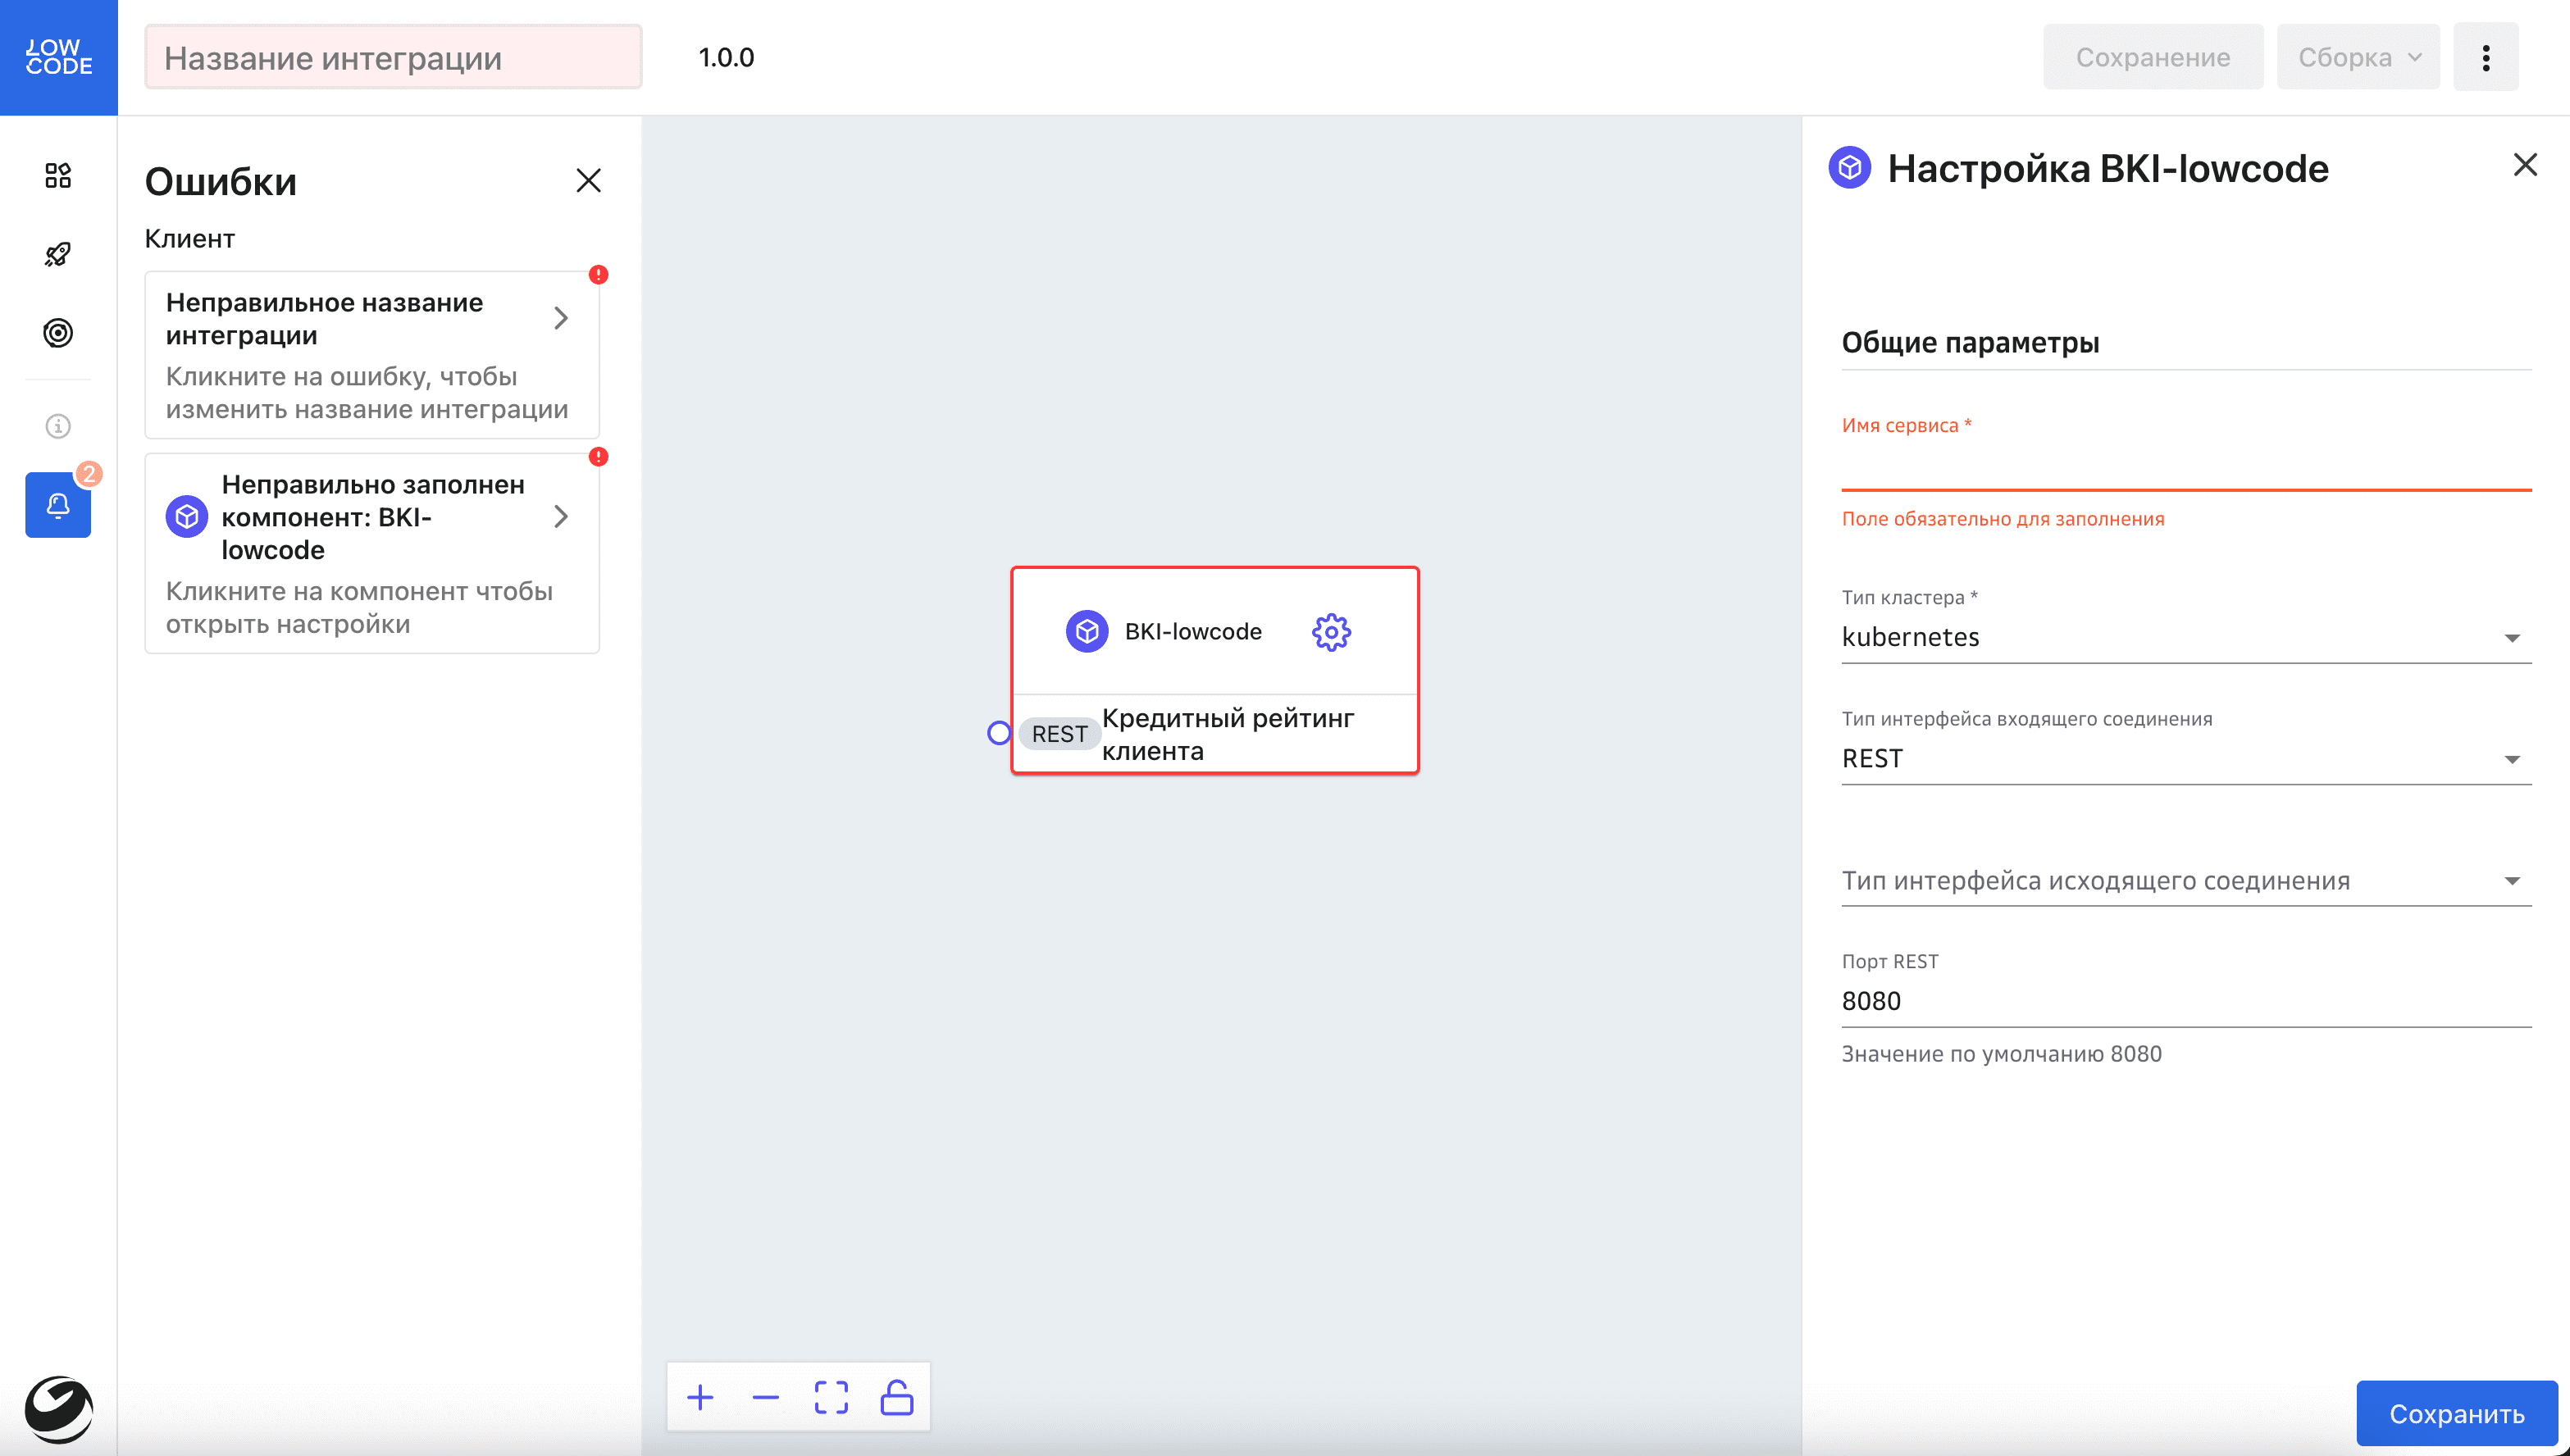Zoom in on canvas with plus icon

point(700,1397)
